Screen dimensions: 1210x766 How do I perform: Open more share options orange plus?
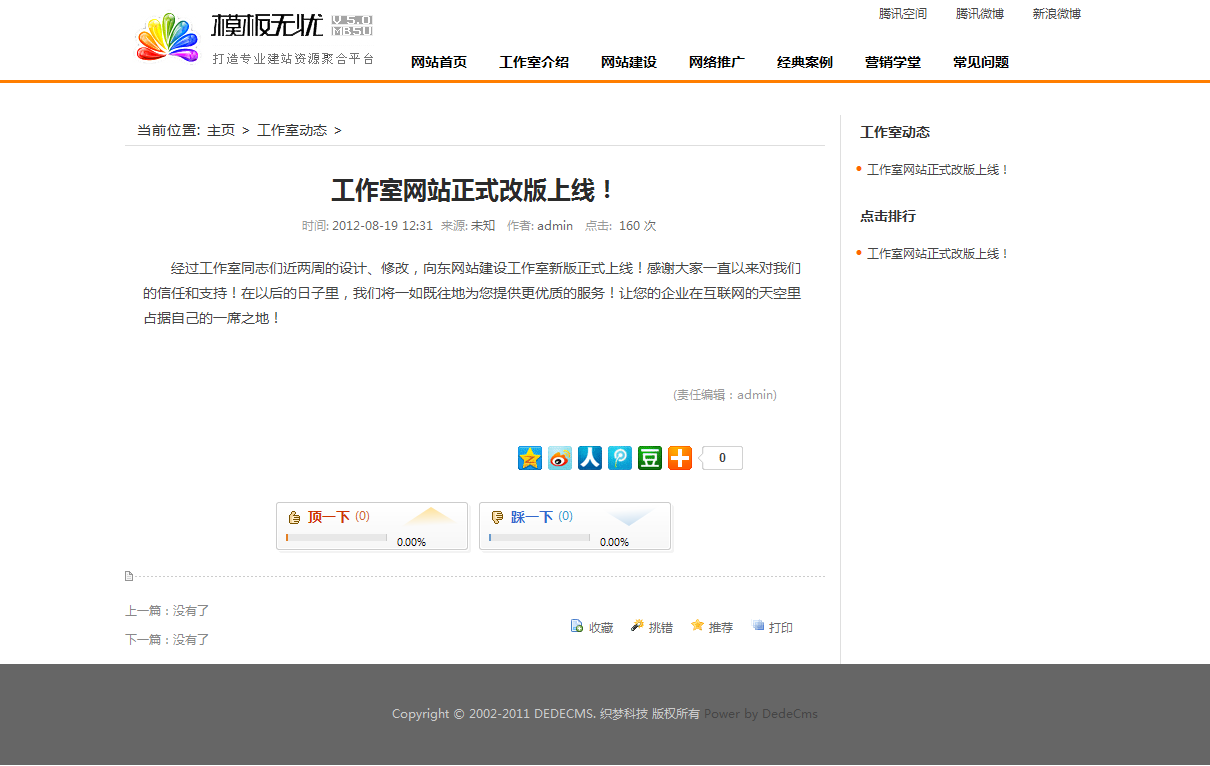(x=680, y=458)
